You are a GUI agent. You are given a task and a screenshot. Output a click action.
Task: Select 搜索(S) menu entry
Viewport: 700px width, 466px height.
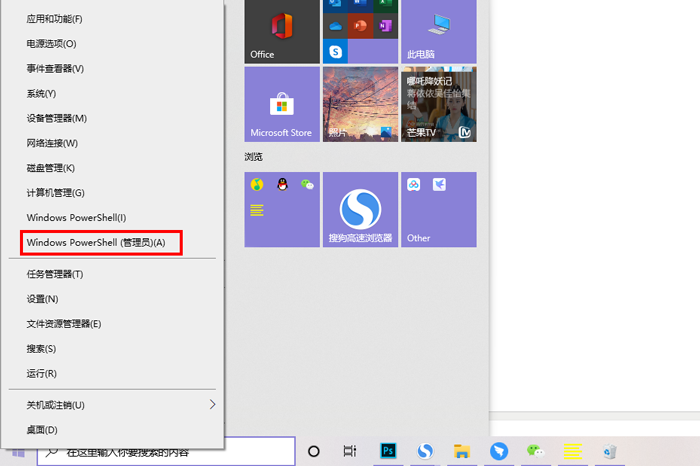click(x=112, y=349)
